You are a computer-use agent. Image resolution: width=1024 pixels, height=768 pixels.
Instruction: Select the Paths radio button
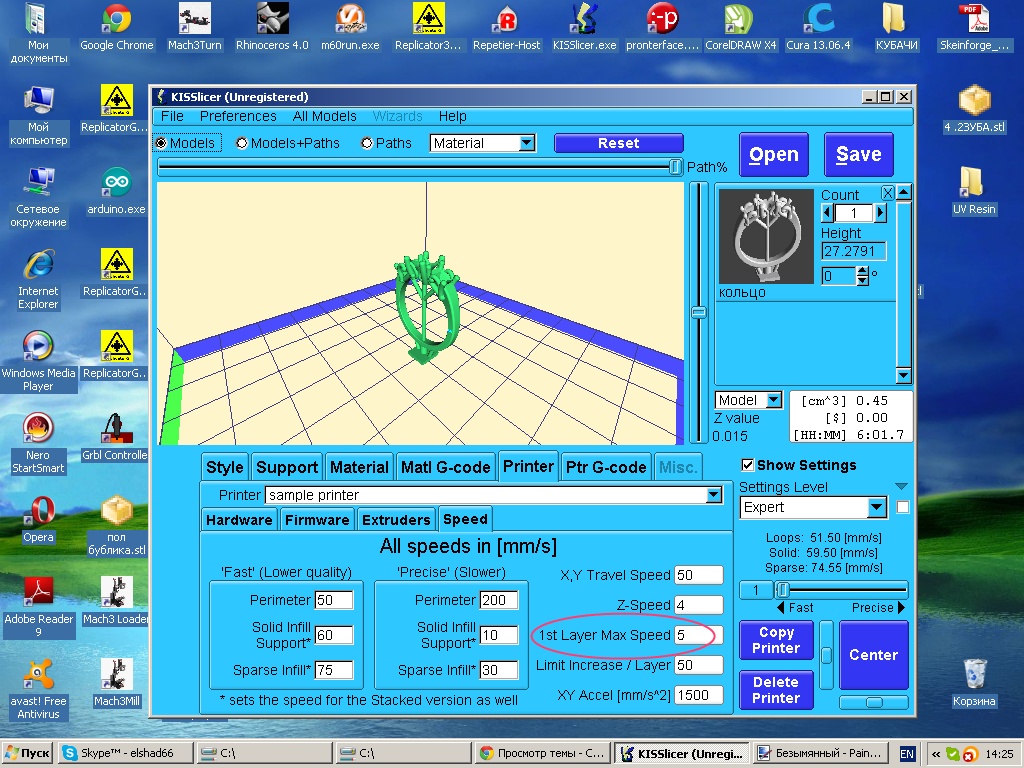(x=367, y=143)
